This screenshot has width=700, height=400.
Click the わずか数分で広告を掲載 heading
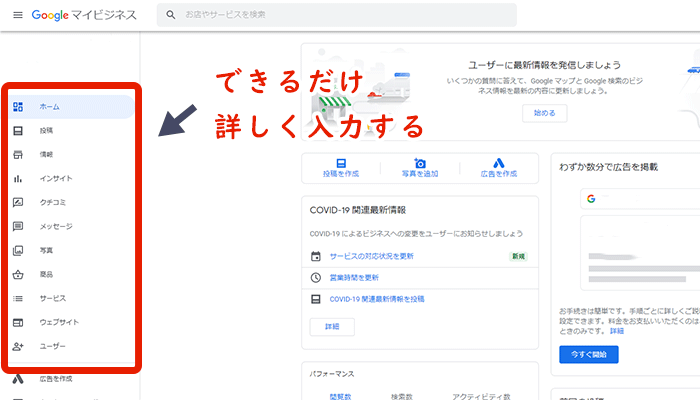point(608,167)
